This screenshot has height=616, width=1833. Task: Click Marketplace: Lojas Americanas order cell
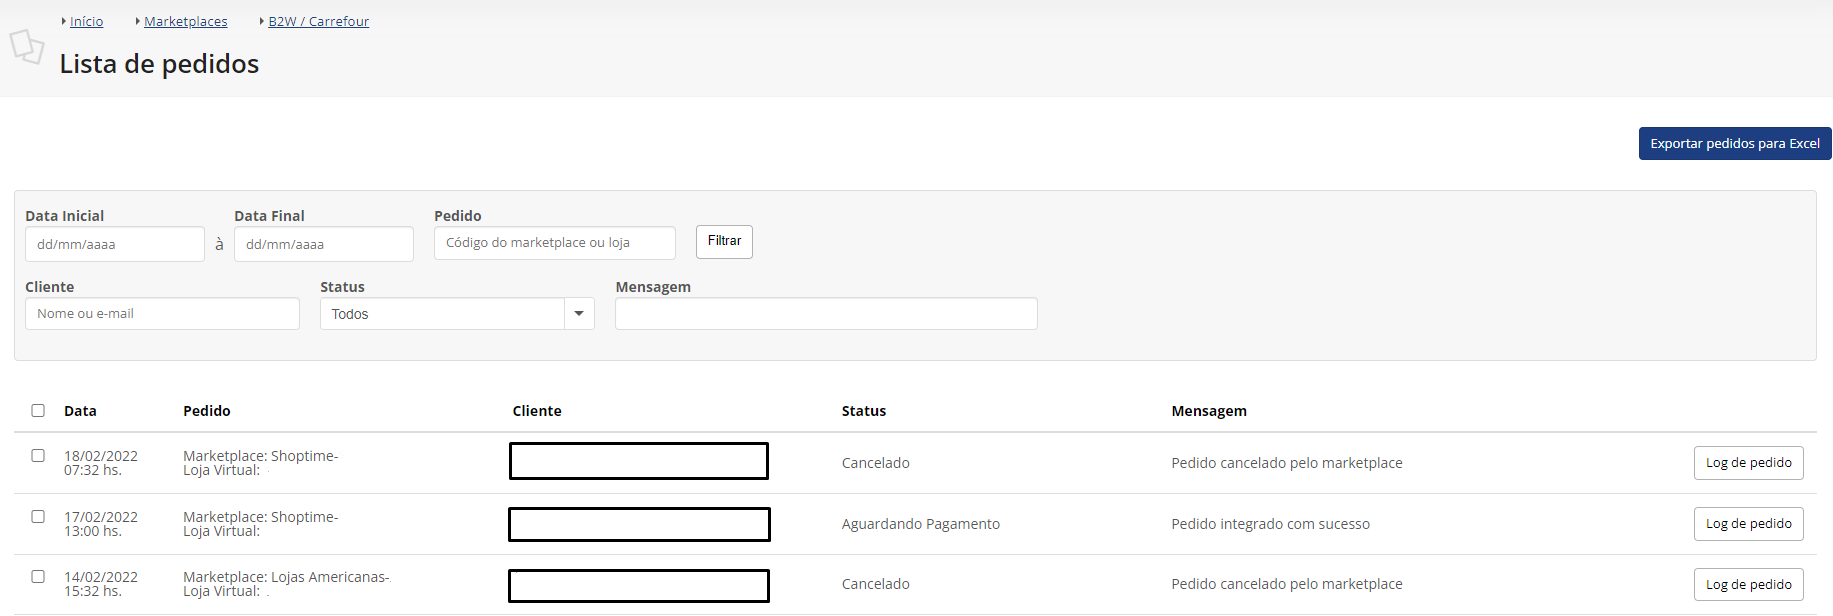[286, 584]
